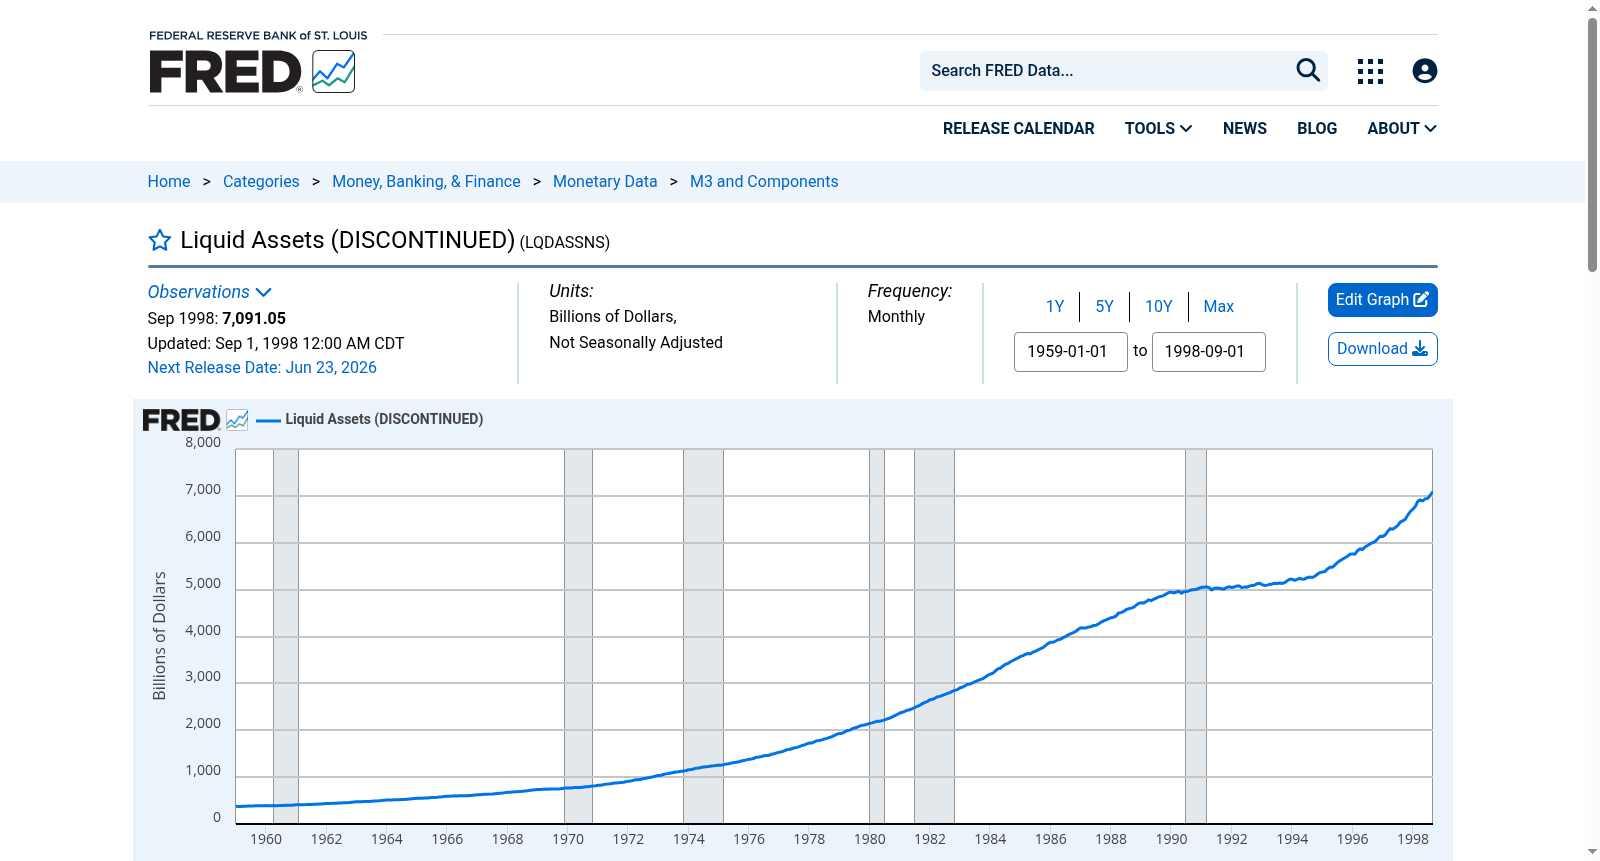Click the start date input field 1959-01-01
The image size is (1600, 861).
[x=1070, y=352]
